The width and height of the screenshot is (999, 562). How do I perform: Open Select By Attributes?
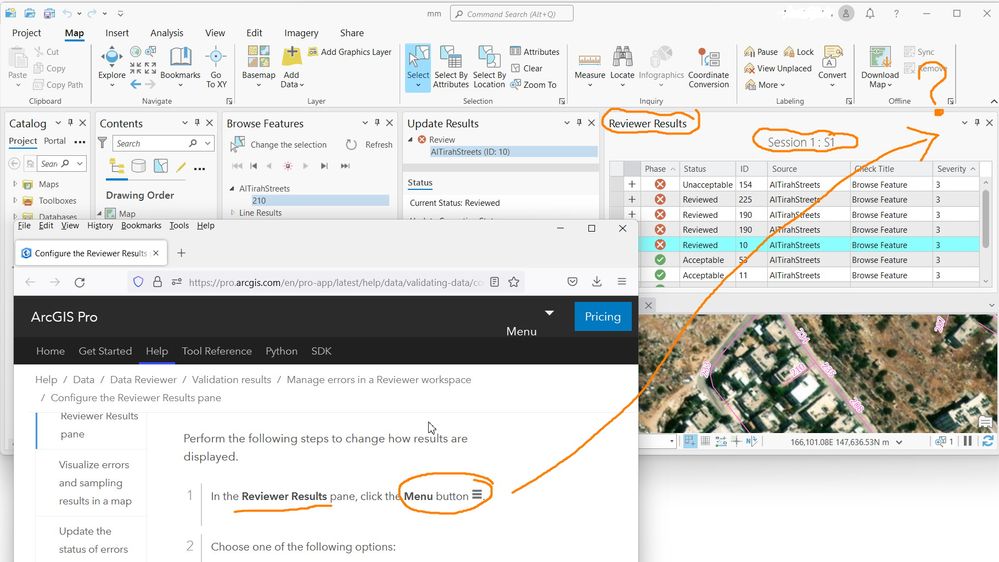click(x=450, y=66)
